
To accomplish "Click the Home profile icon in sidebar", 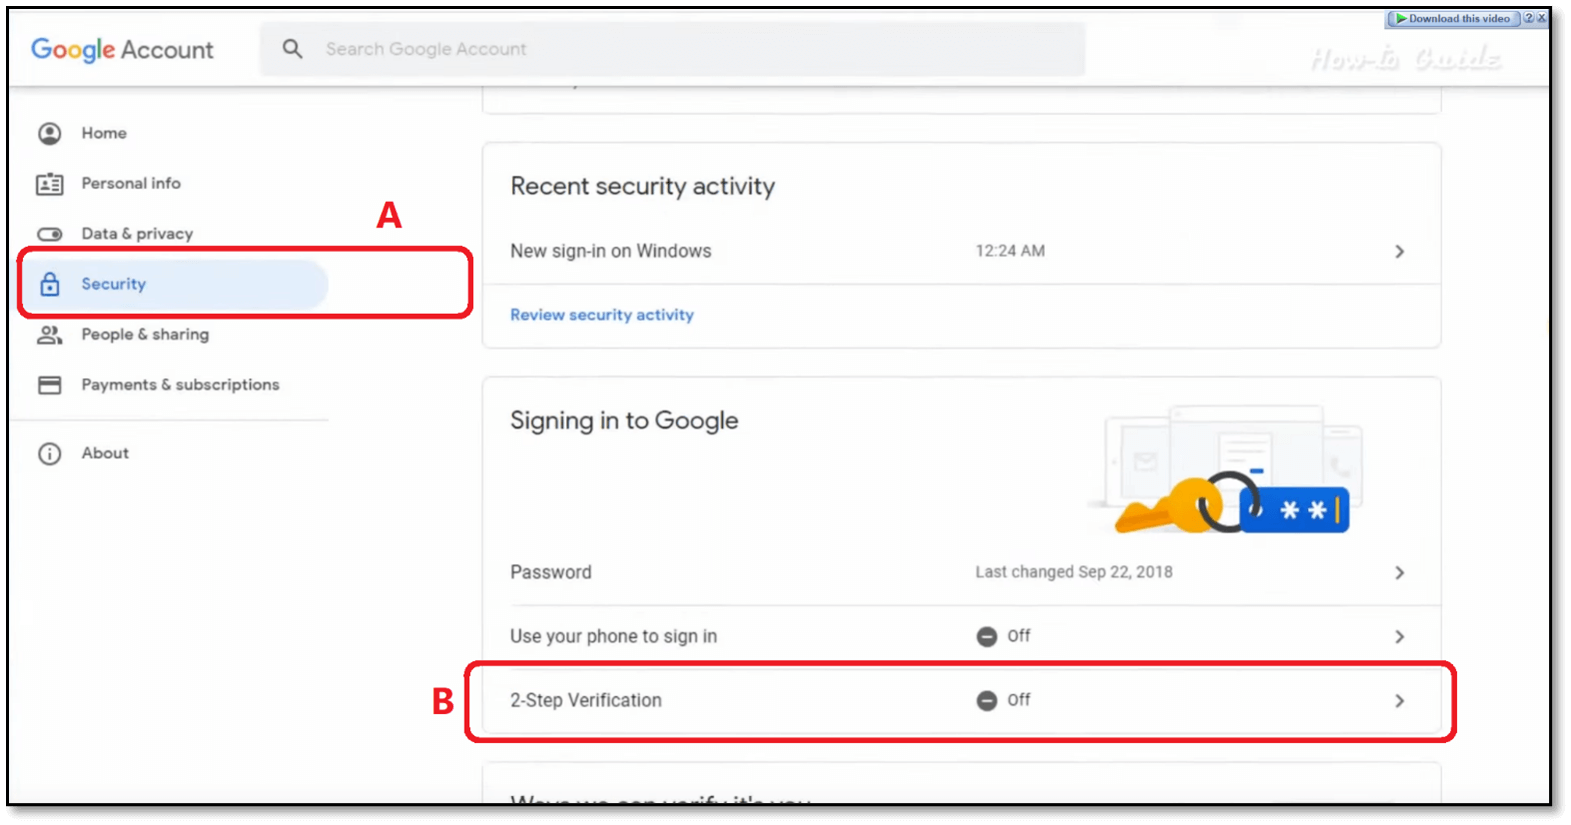I will 49,133.
